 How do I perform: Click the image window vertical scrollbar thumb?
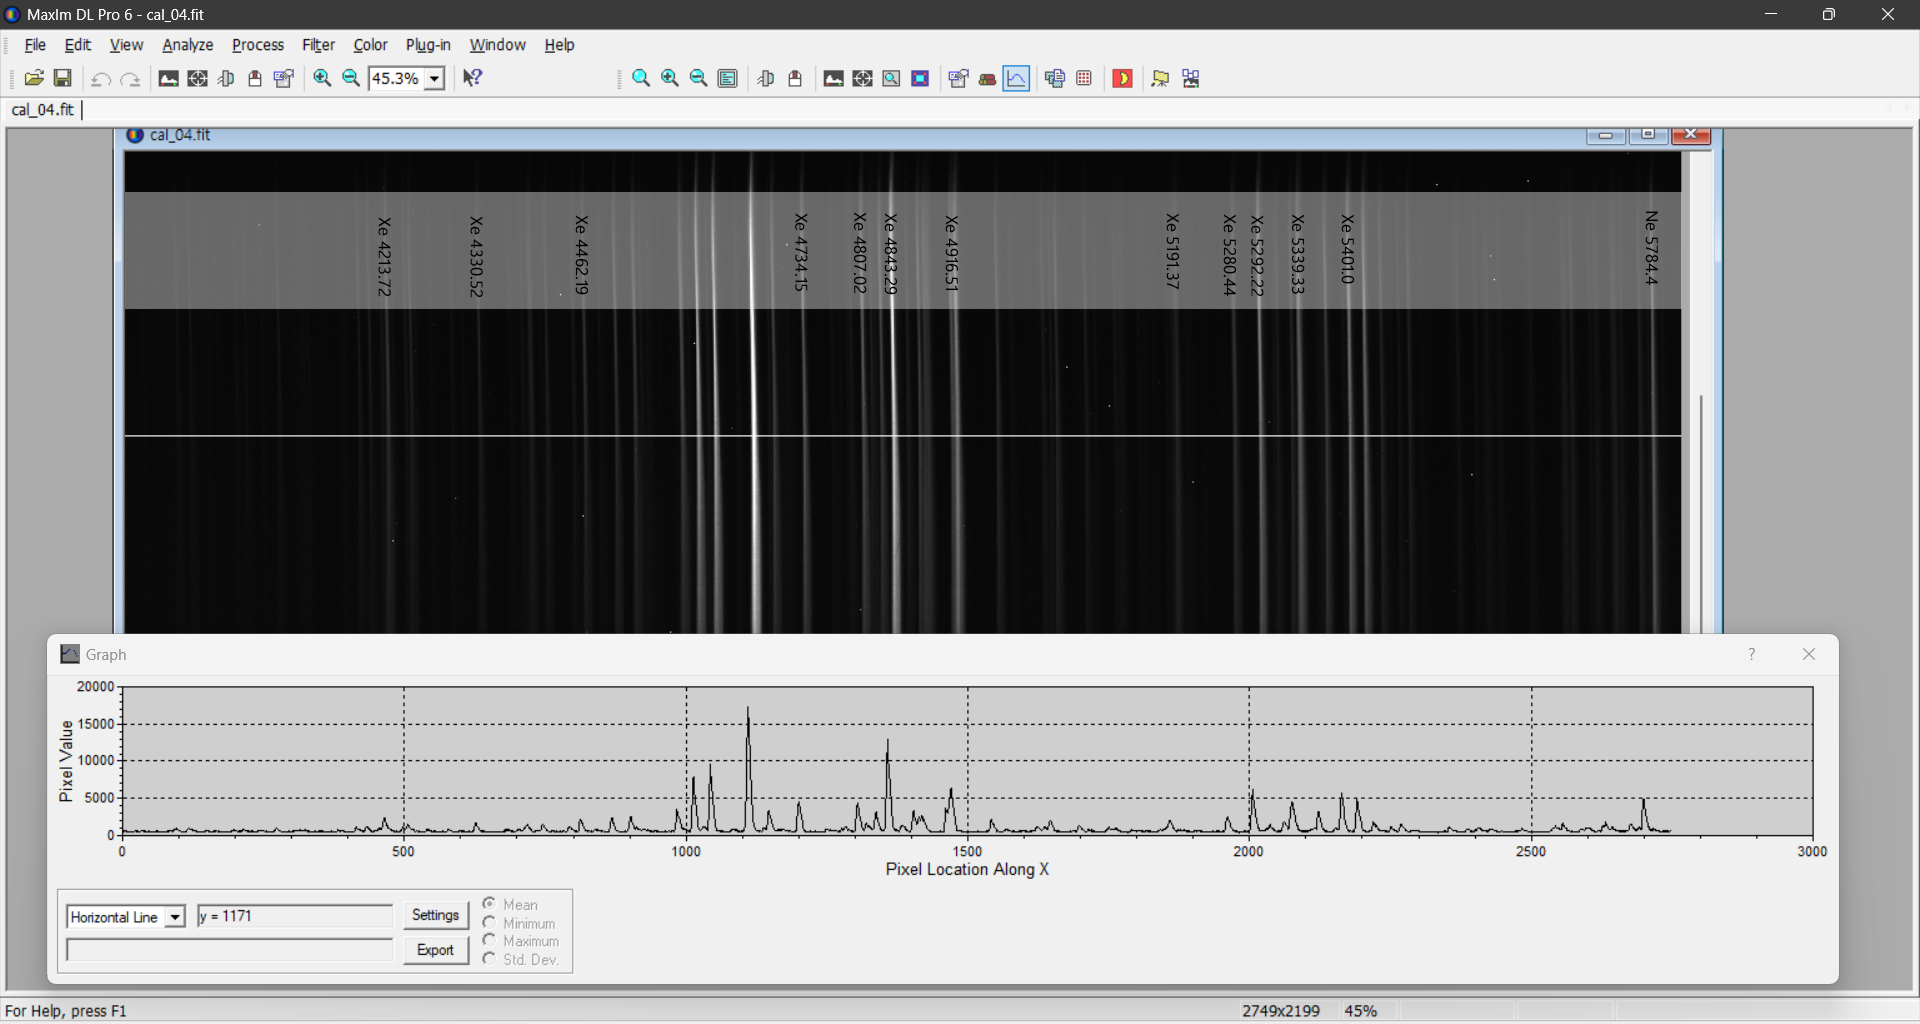coord(1701,515)
